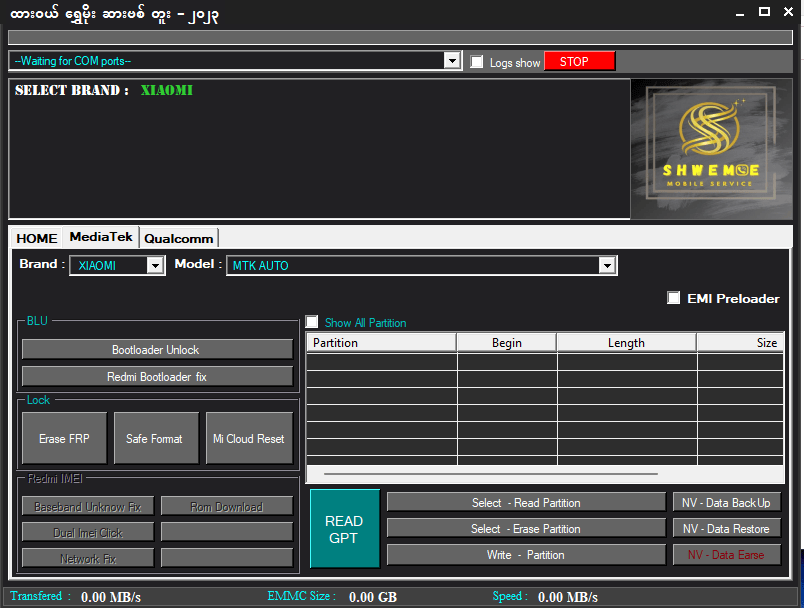Click Select - Read Partition
Screen dimensions: 804x608
[x=527, y=502]
